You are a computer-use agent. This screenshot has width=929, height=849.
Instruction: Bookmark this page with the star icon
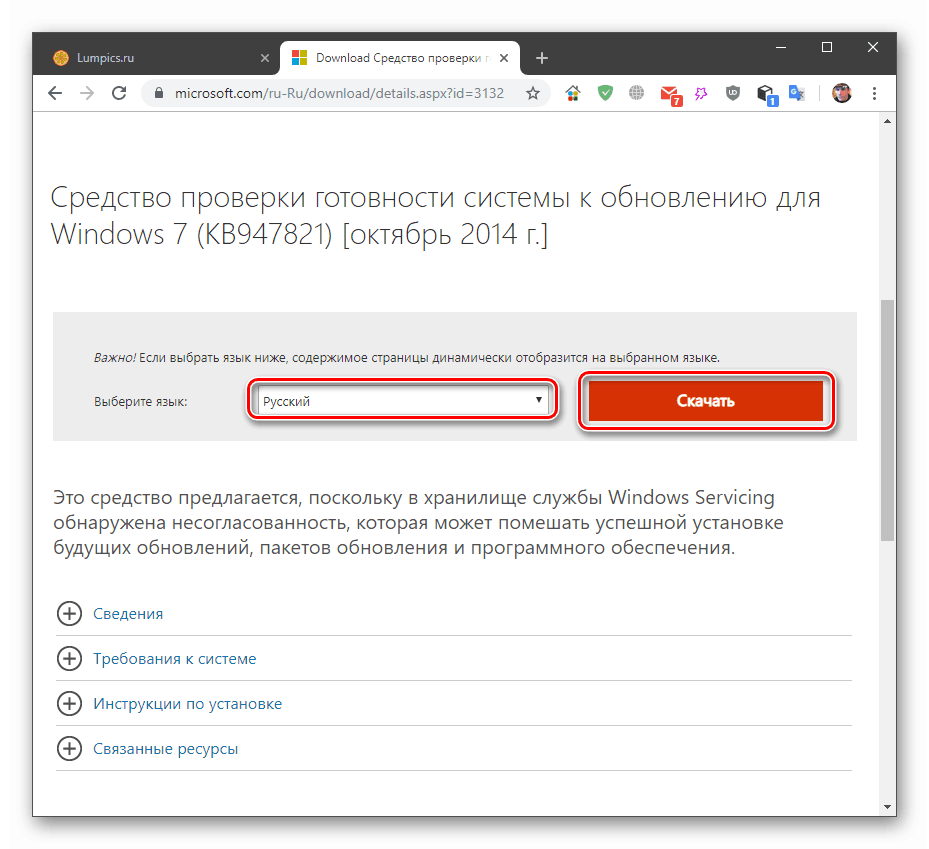click(x=533, y=93)
